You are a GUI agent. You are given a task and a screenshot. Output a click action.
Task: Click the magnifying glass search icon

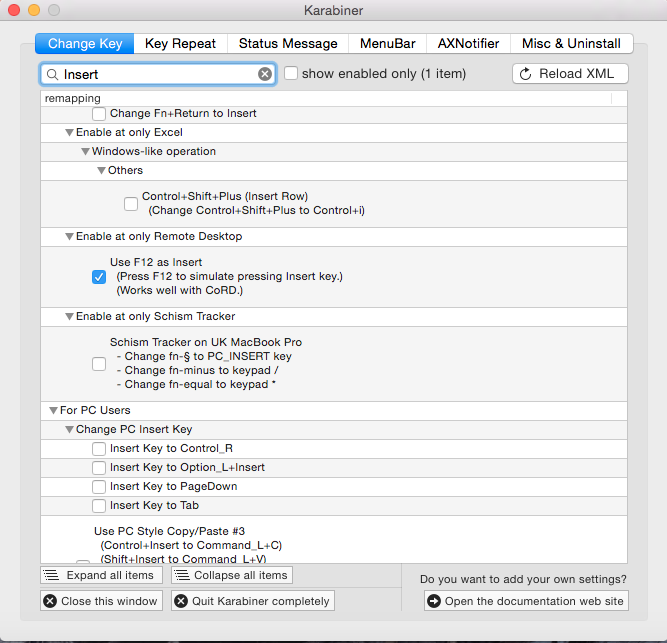52,74
